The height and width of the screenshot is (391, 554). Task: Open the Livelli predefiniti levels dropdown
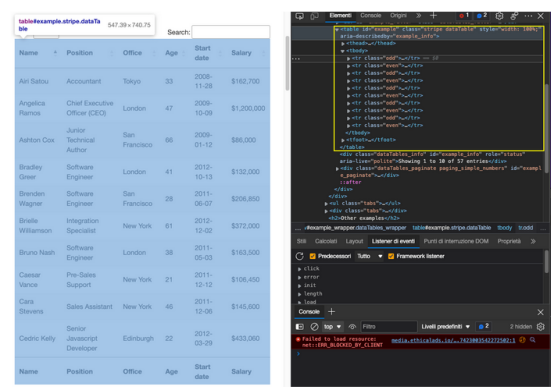click(x=445, y=327)
